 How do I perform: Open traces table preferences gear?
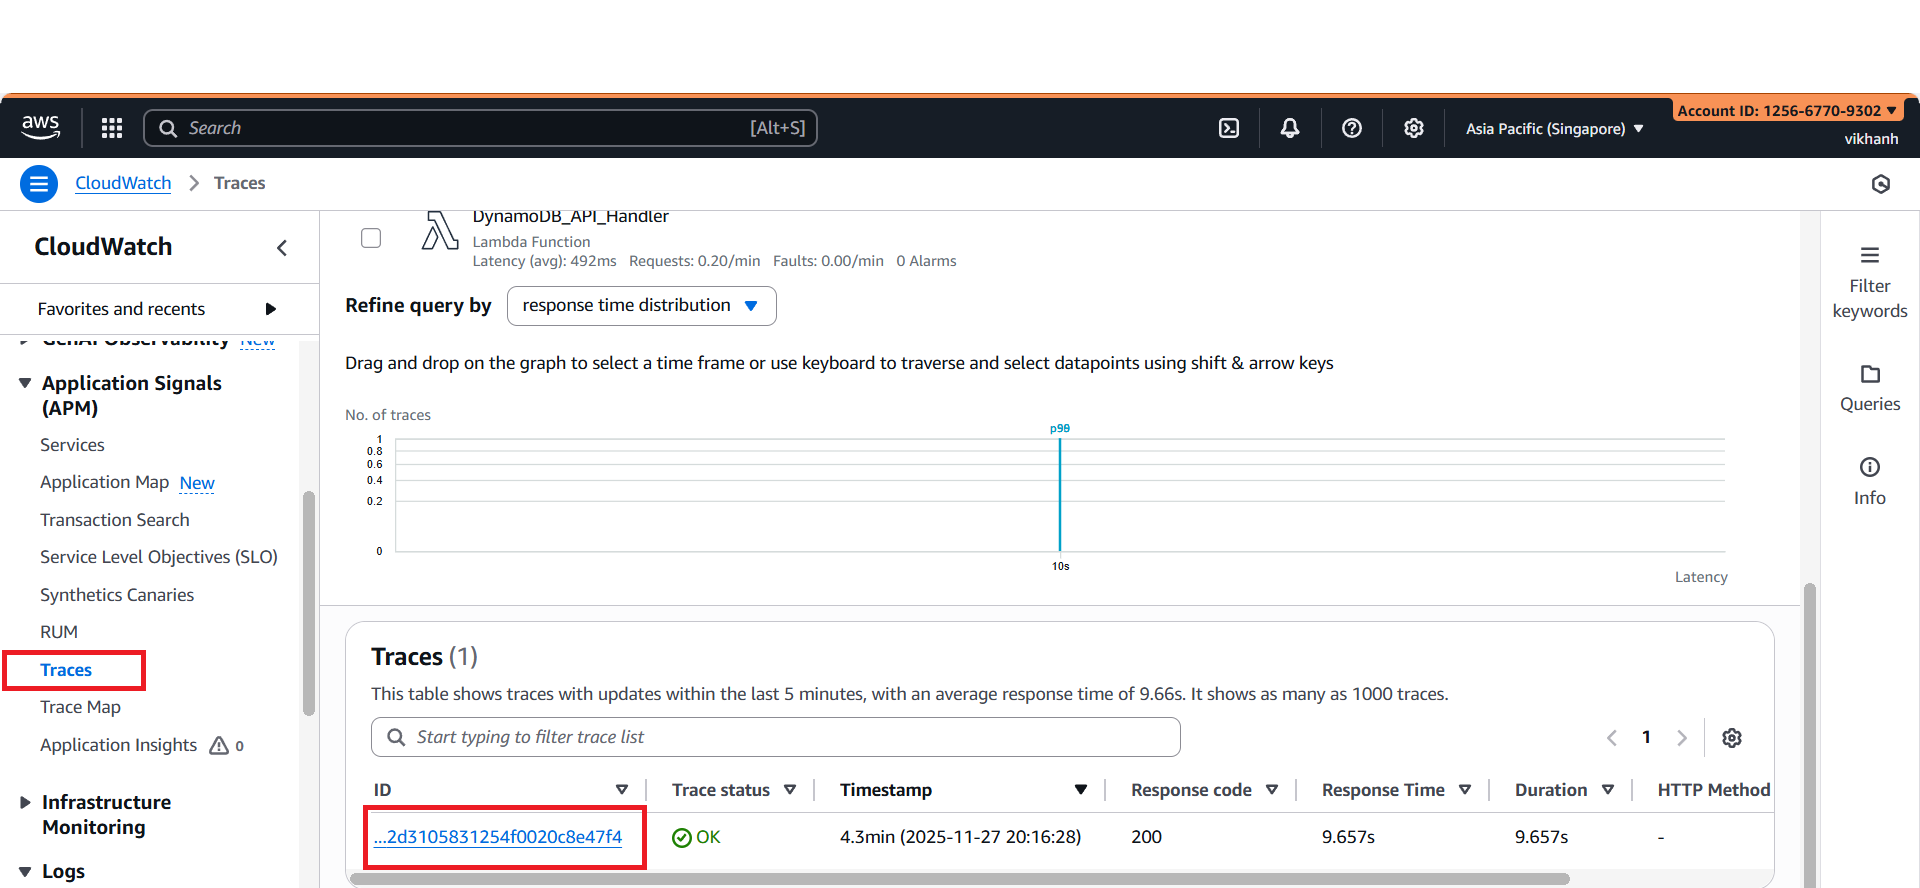click(1732, 738)
